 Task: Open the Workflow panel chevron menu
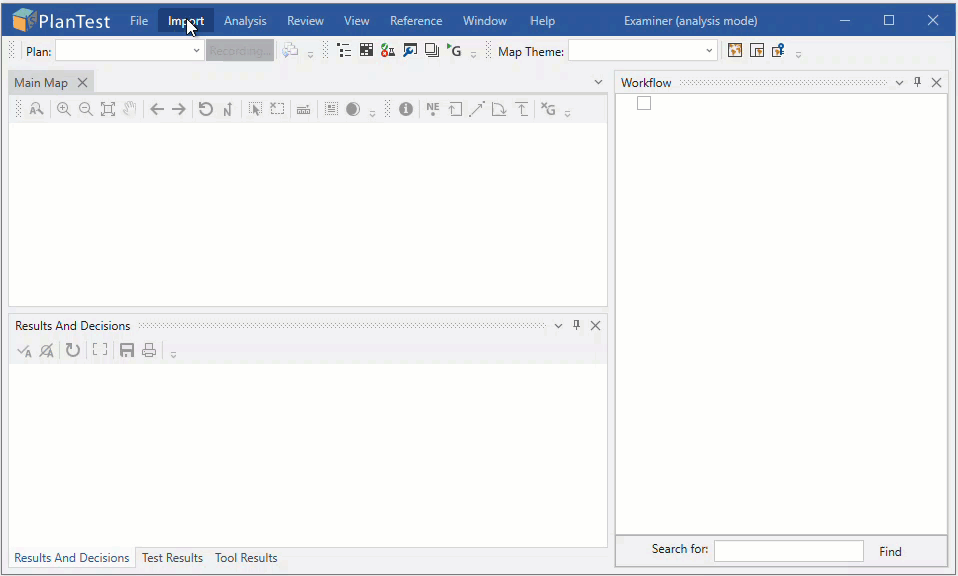pyautogui.click(x=899, y=82)
